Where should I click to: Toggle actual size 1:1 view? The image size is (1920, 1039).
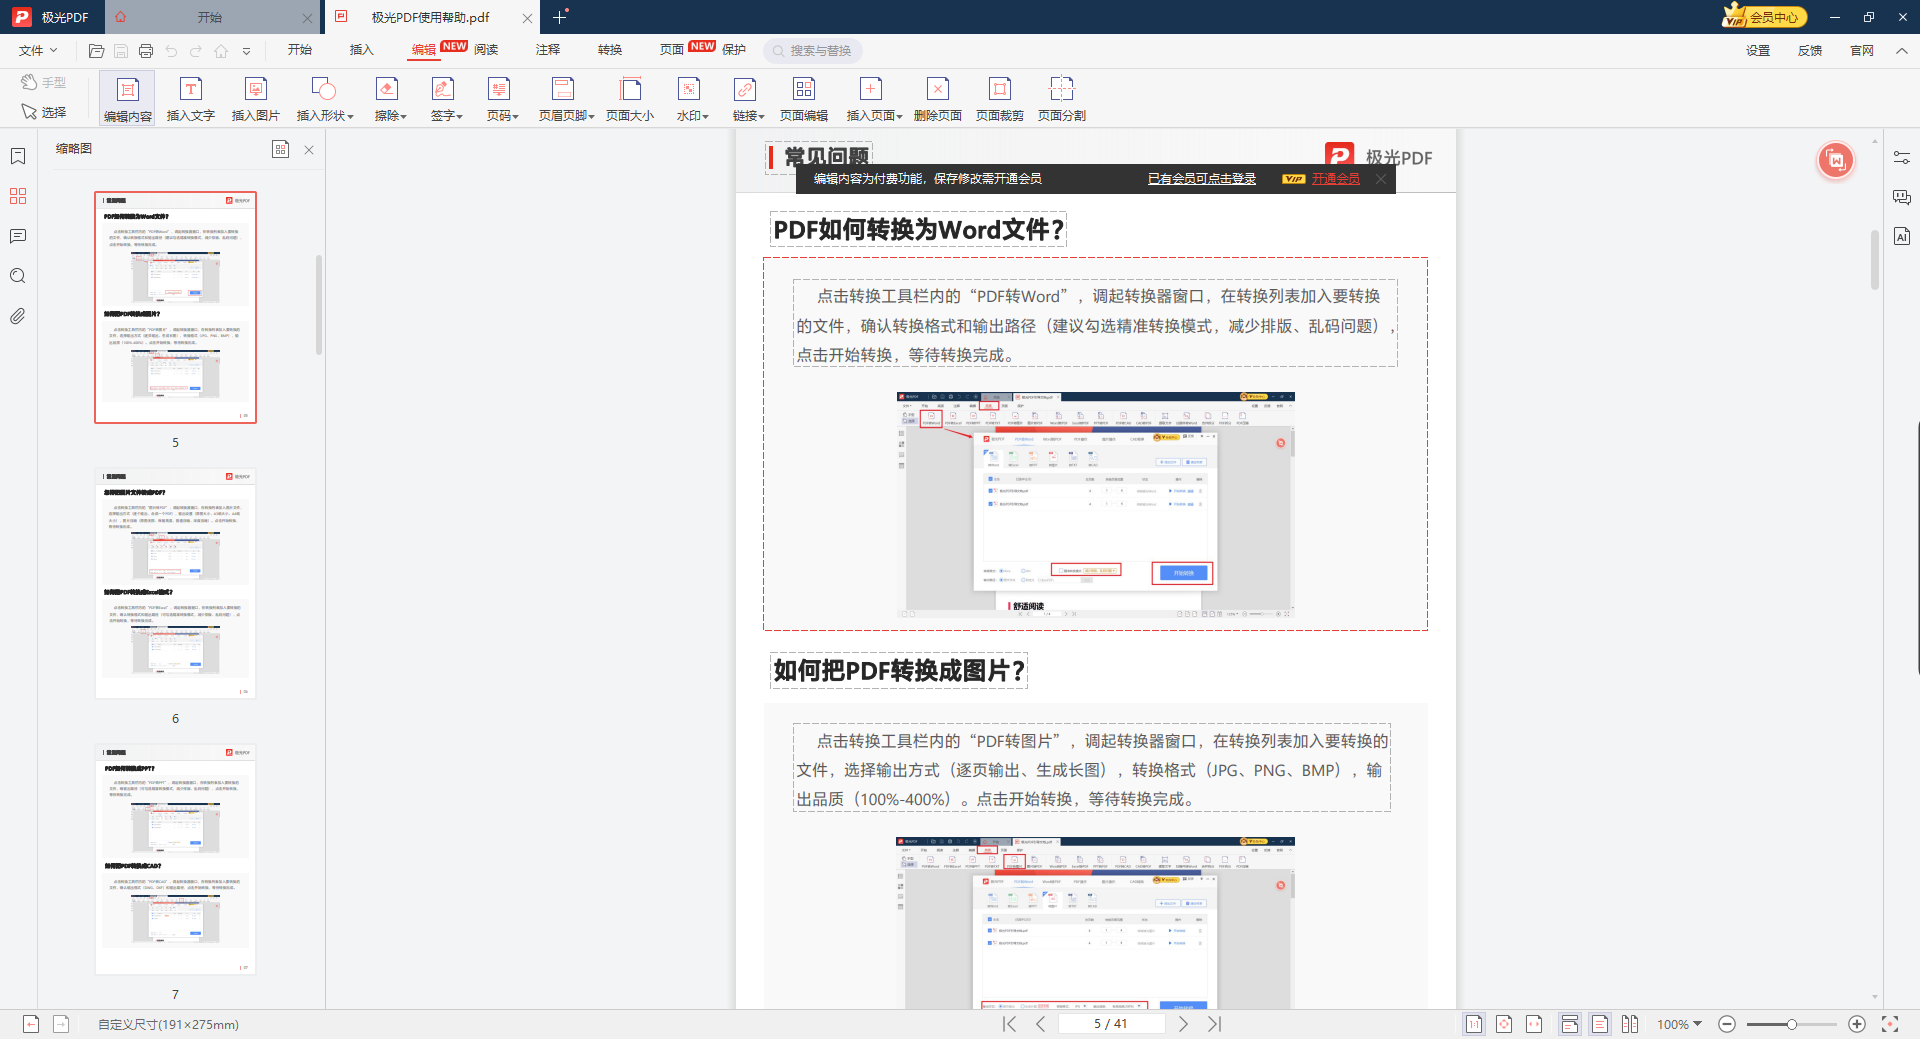[x=1474, y=1024]
